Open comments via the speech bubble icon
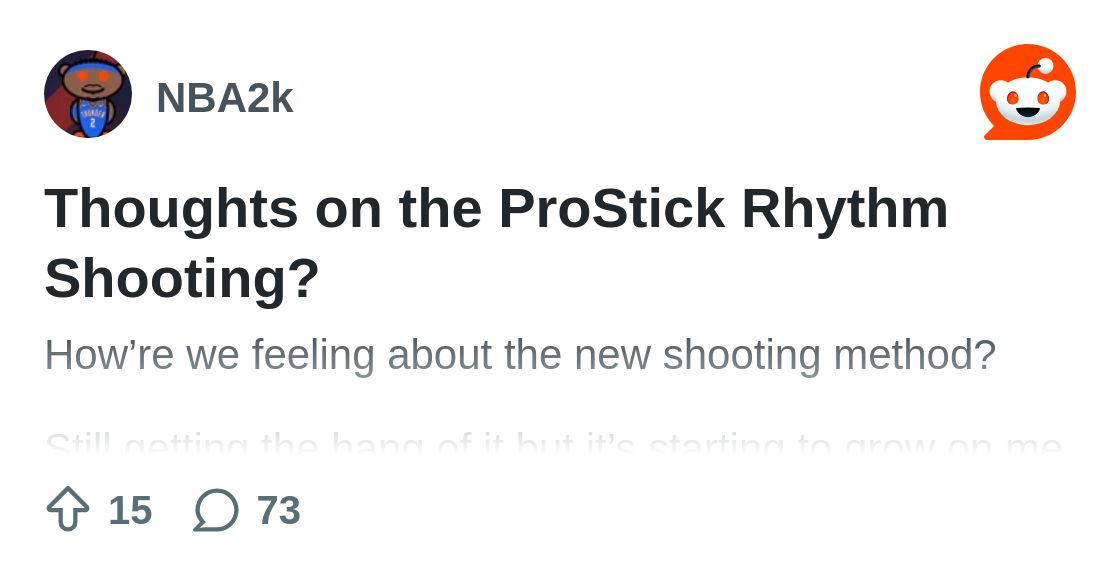The width and height of the screenshot is (1120, 584). (216, 510)
